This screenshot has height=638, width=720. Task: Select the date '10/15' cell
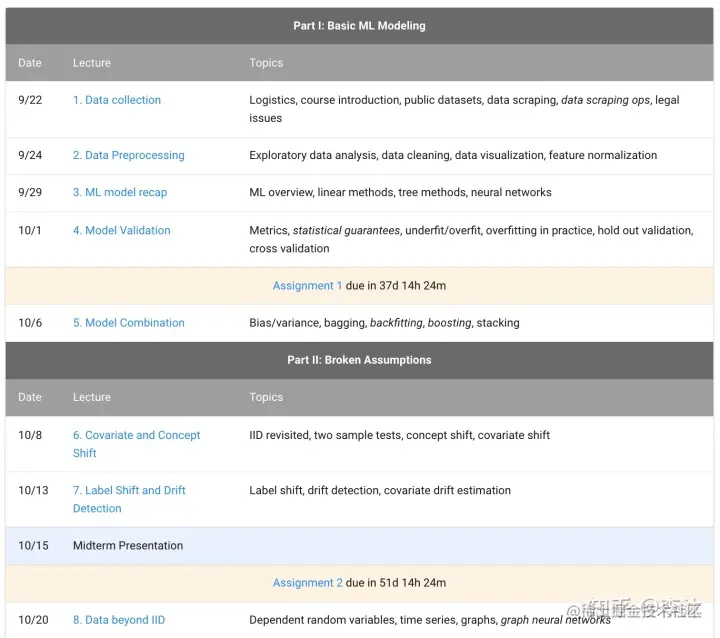(x=33, y=545)
